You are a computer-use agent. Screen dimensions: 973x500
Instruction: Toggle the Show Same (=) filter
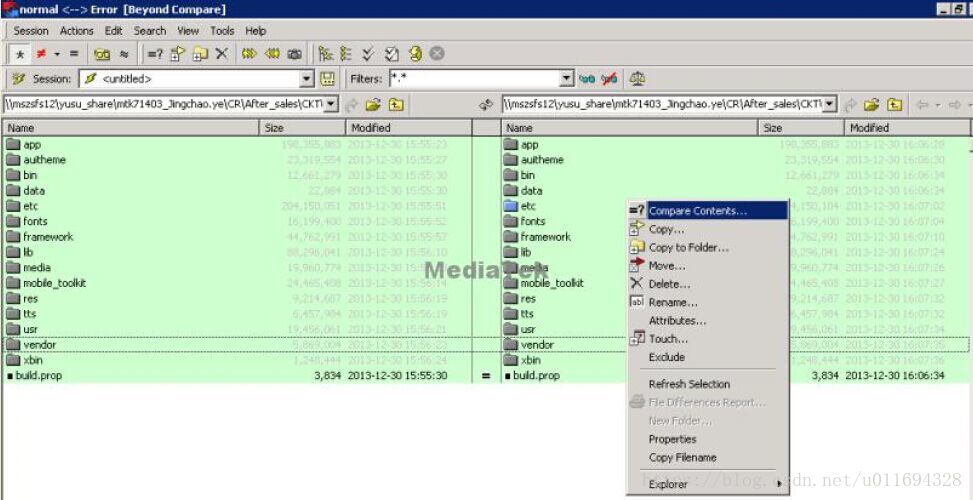click(x=74, y=55)
